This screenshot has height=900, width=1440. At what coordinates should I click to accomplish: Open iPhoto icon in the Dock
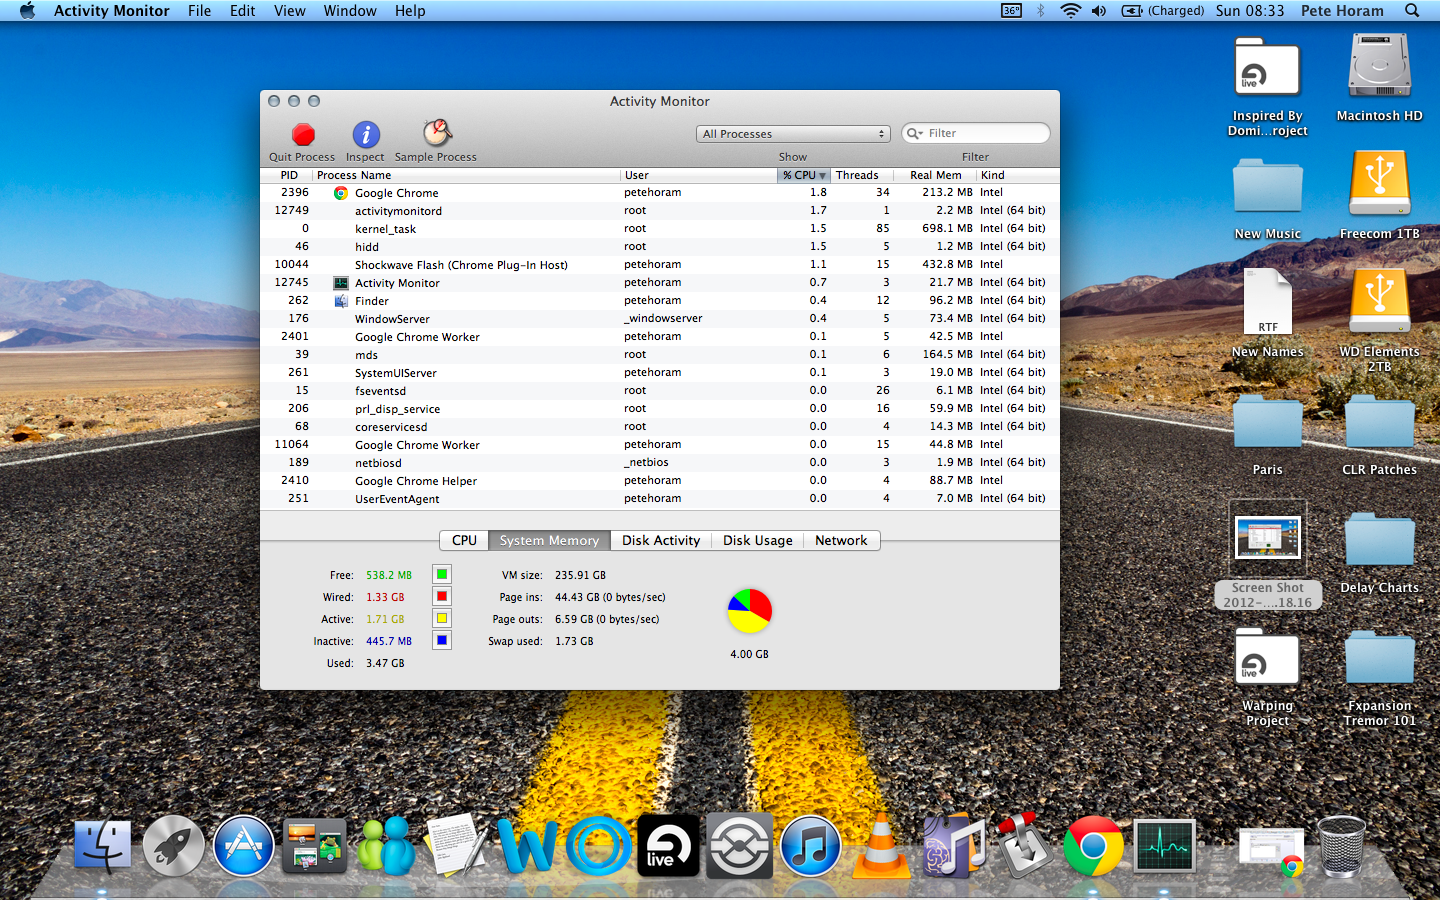coord(314,846)
